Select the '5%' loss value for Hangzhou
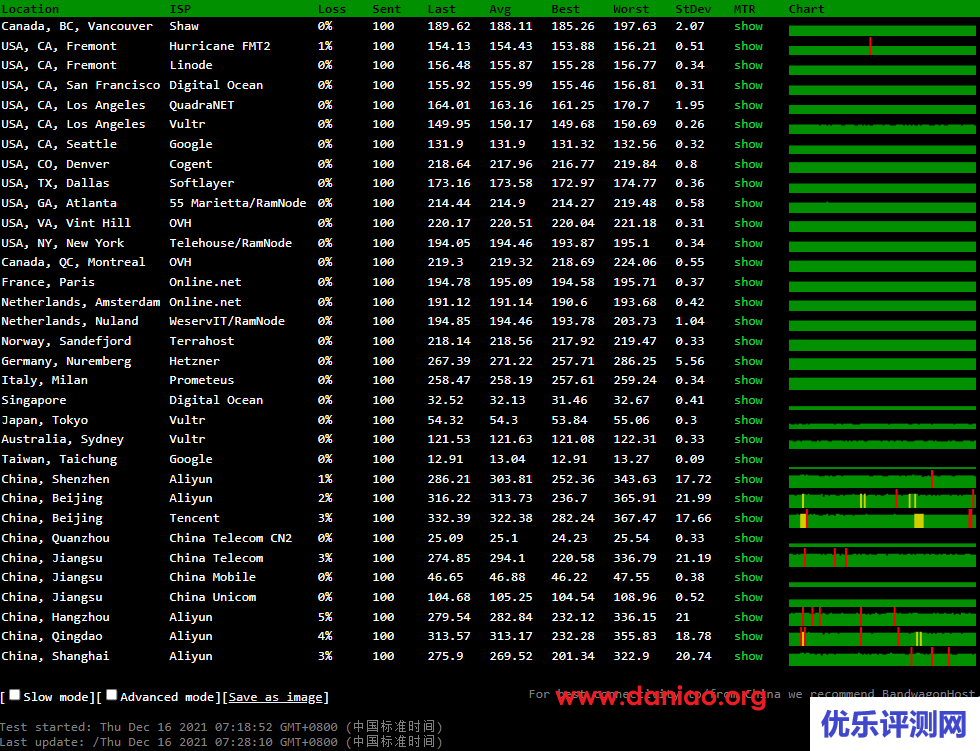 [325, 617]
